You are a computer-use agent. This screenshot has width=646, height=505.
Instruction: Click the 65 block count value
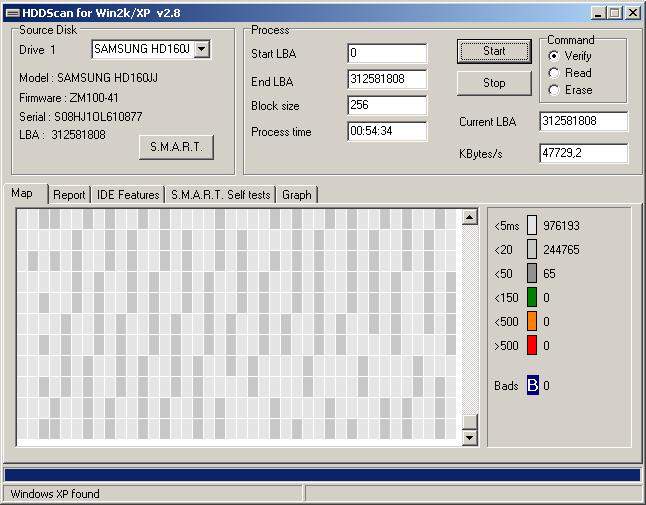tap(549, 274)
